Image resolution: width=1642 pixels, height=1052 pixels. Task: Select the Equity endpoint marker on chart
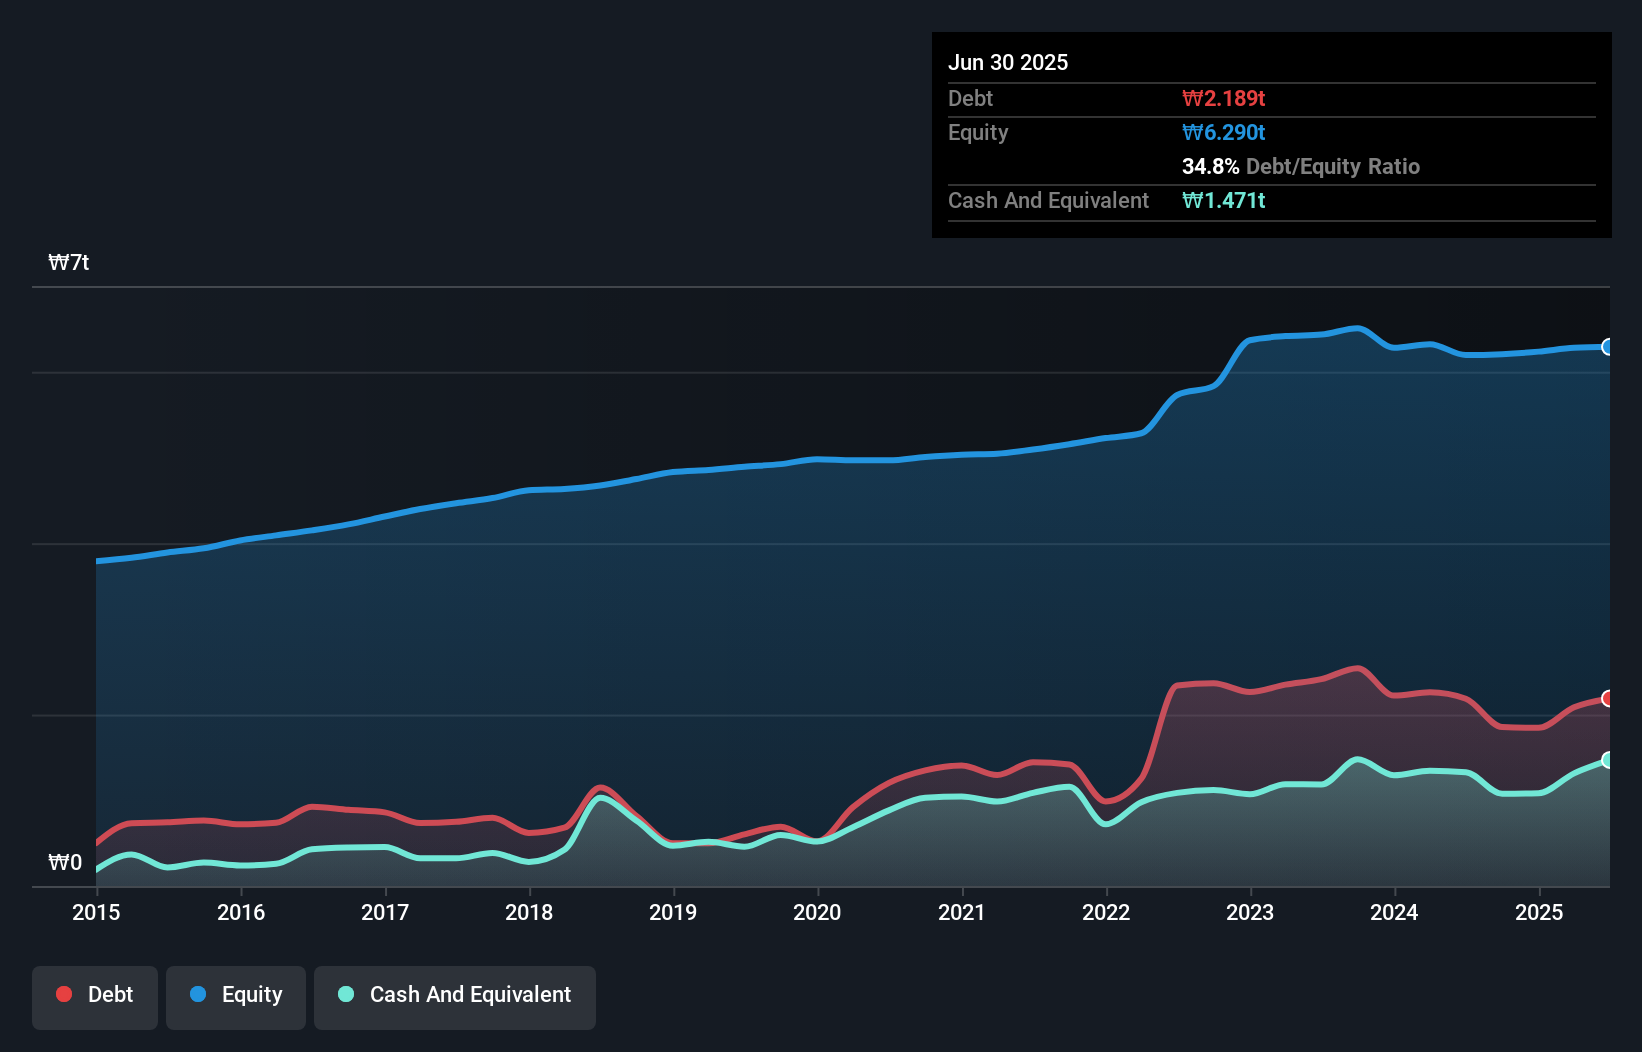(1608, 347)
